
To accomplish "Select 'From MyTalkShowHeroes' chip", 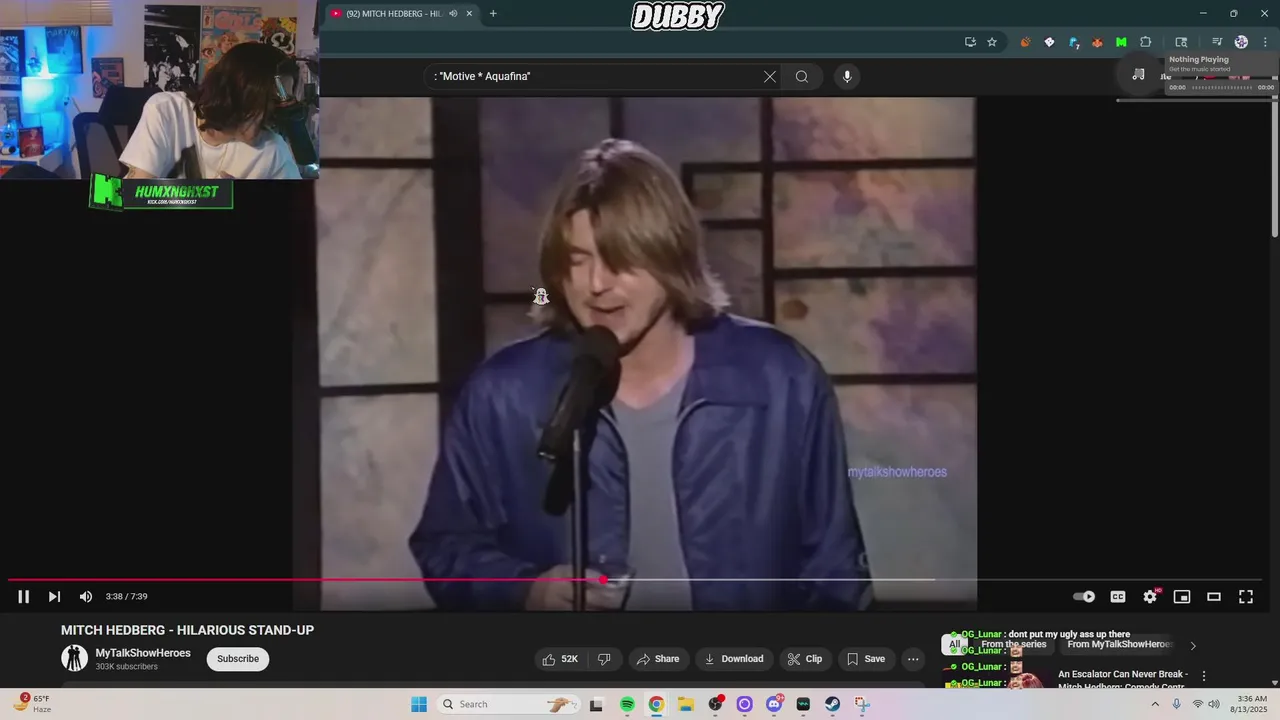I will pos(1120,645).
